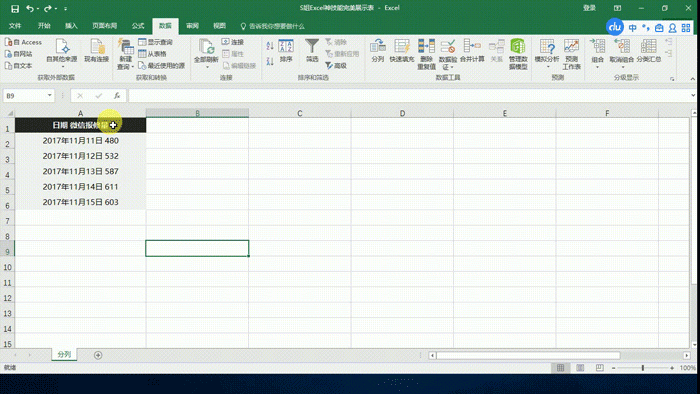700x394 pixels.
Task: Add a new sheet with plus button
Action: point(98,355)
